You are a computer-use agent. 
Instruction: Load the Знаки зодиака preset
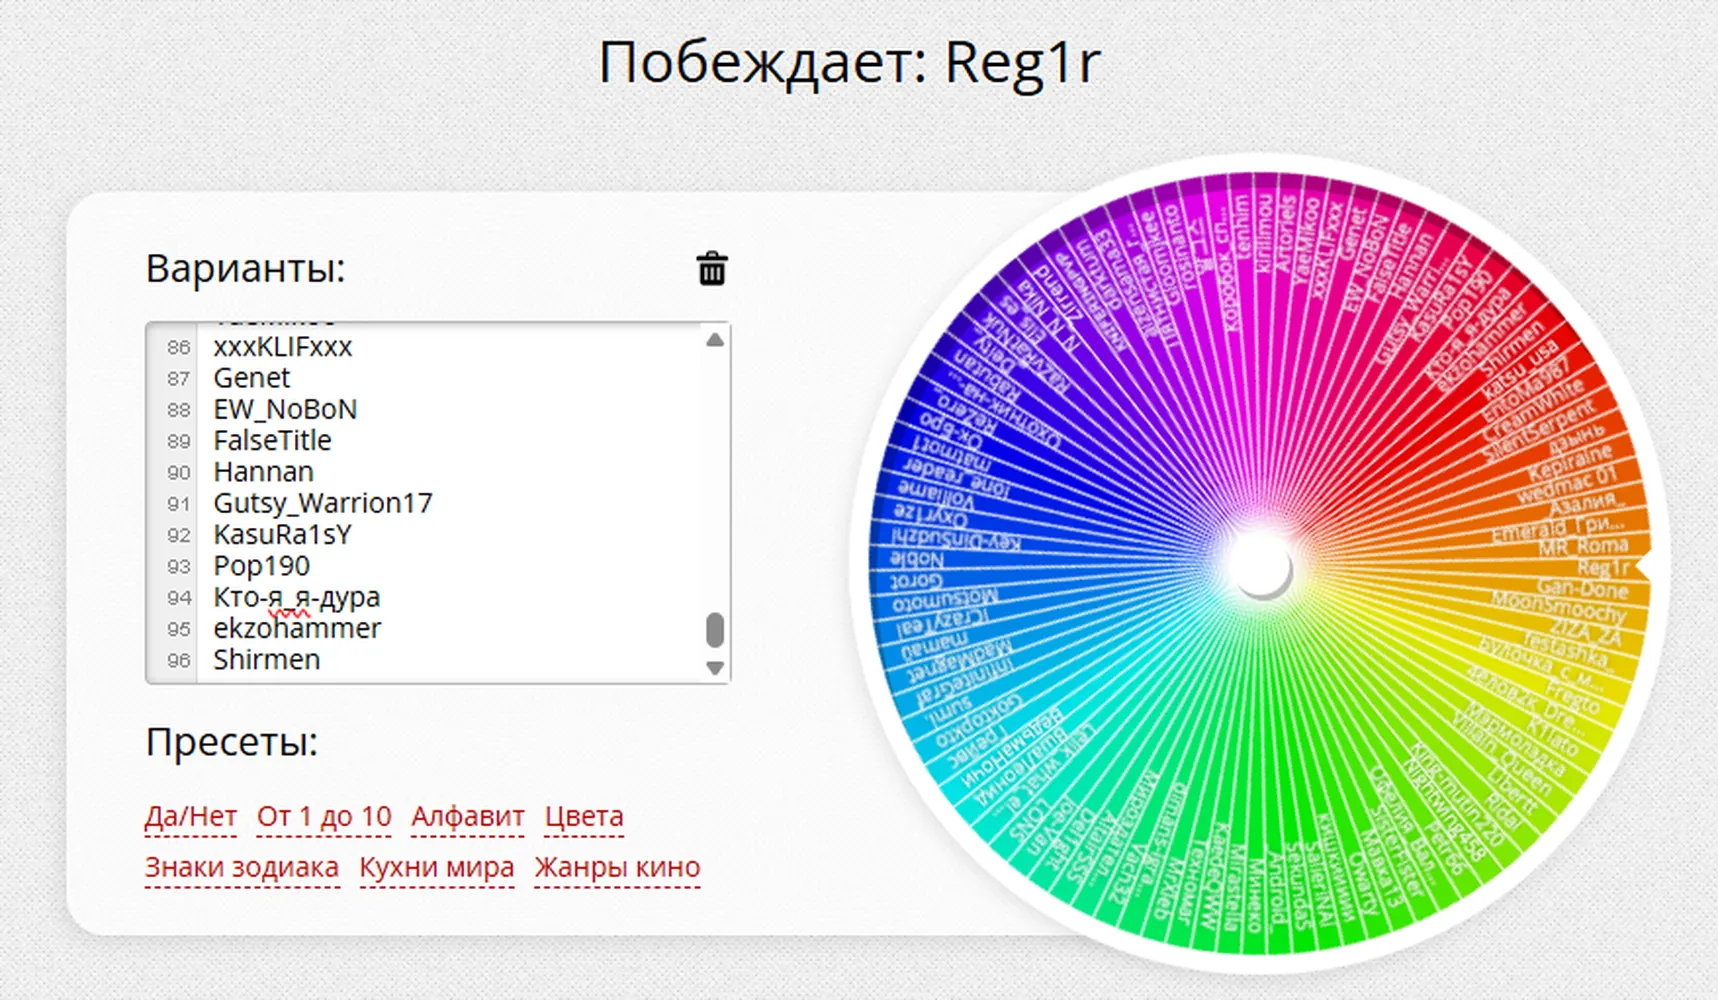click(242, 867)
